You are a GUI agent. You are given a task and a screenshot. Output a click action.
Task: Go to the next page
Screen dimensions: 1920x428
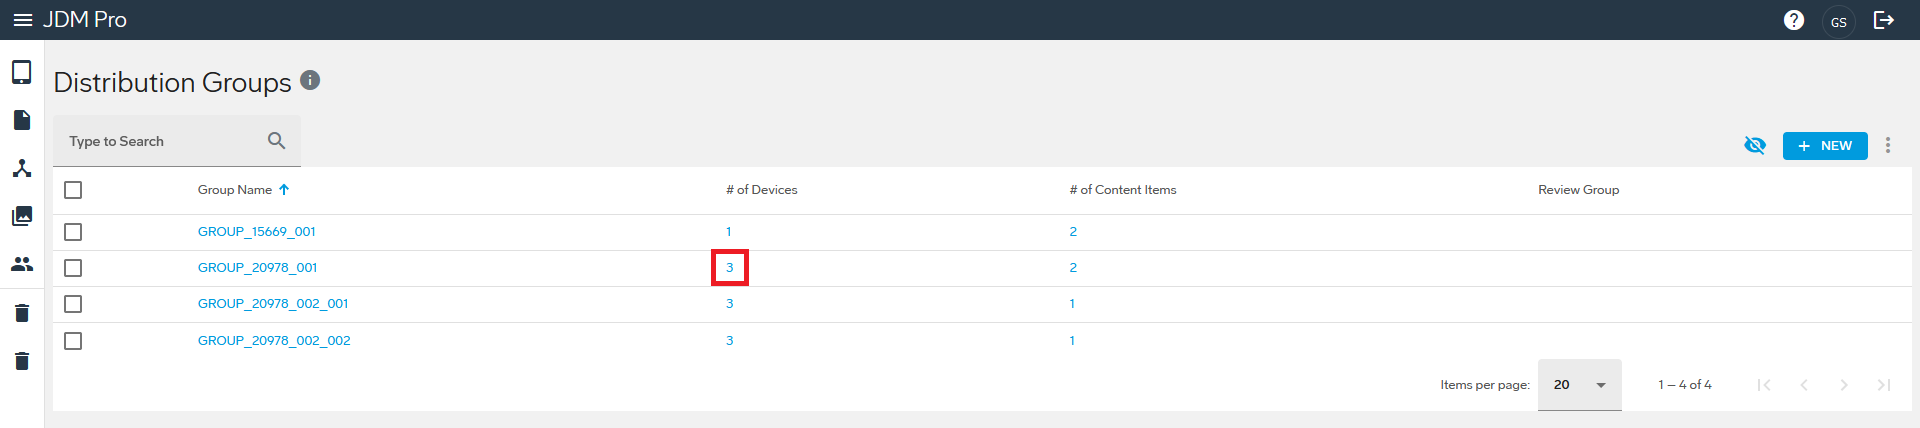point(1844,385)
